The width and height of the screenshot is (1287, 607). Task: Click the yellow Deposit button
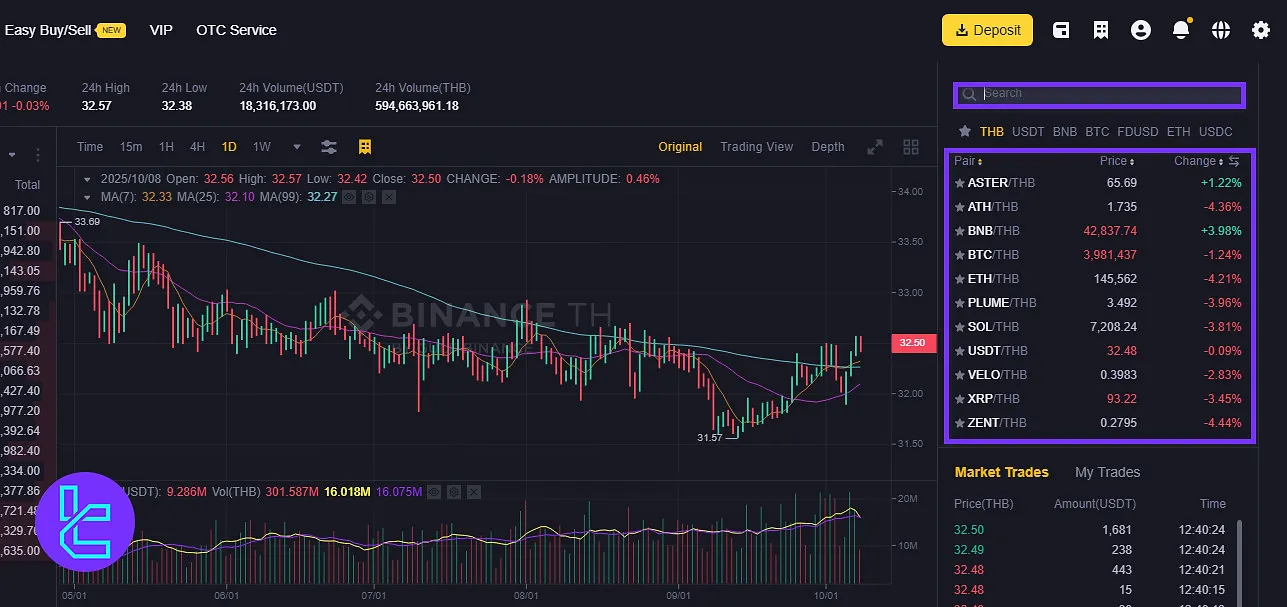pos(987,30)
